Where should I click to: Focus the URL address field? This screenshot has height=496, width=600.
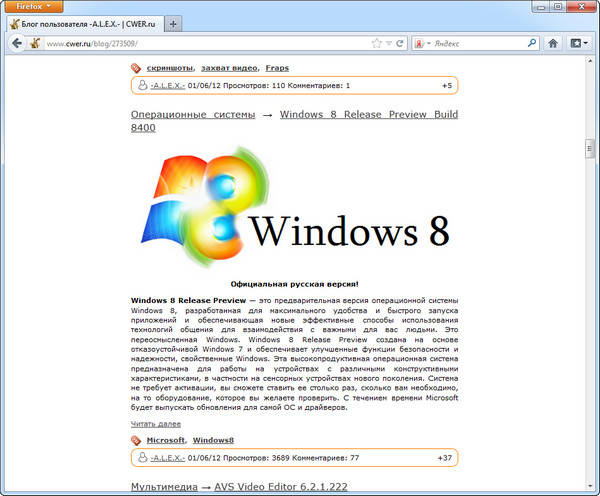click(x=207, y=44)
